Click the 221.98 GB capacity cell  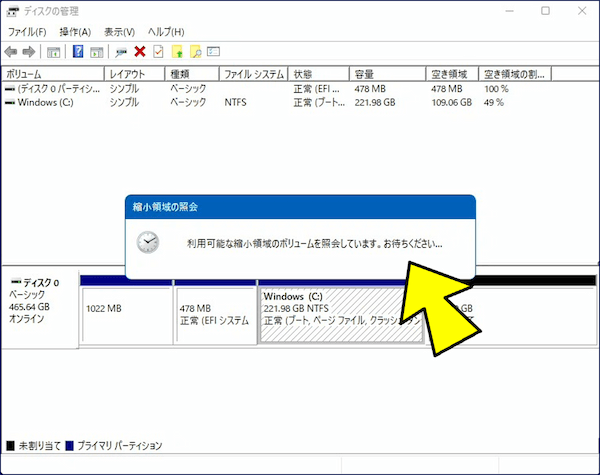click(375, 103)
